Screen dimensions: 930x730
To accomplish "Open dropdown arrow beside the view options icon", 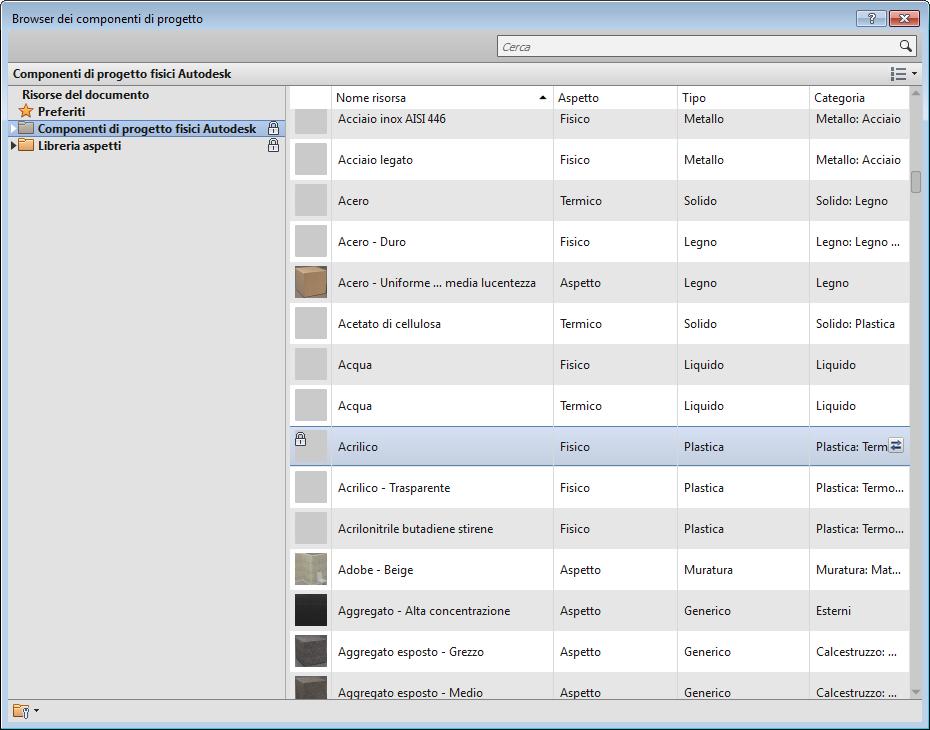I will coord(914,74).
